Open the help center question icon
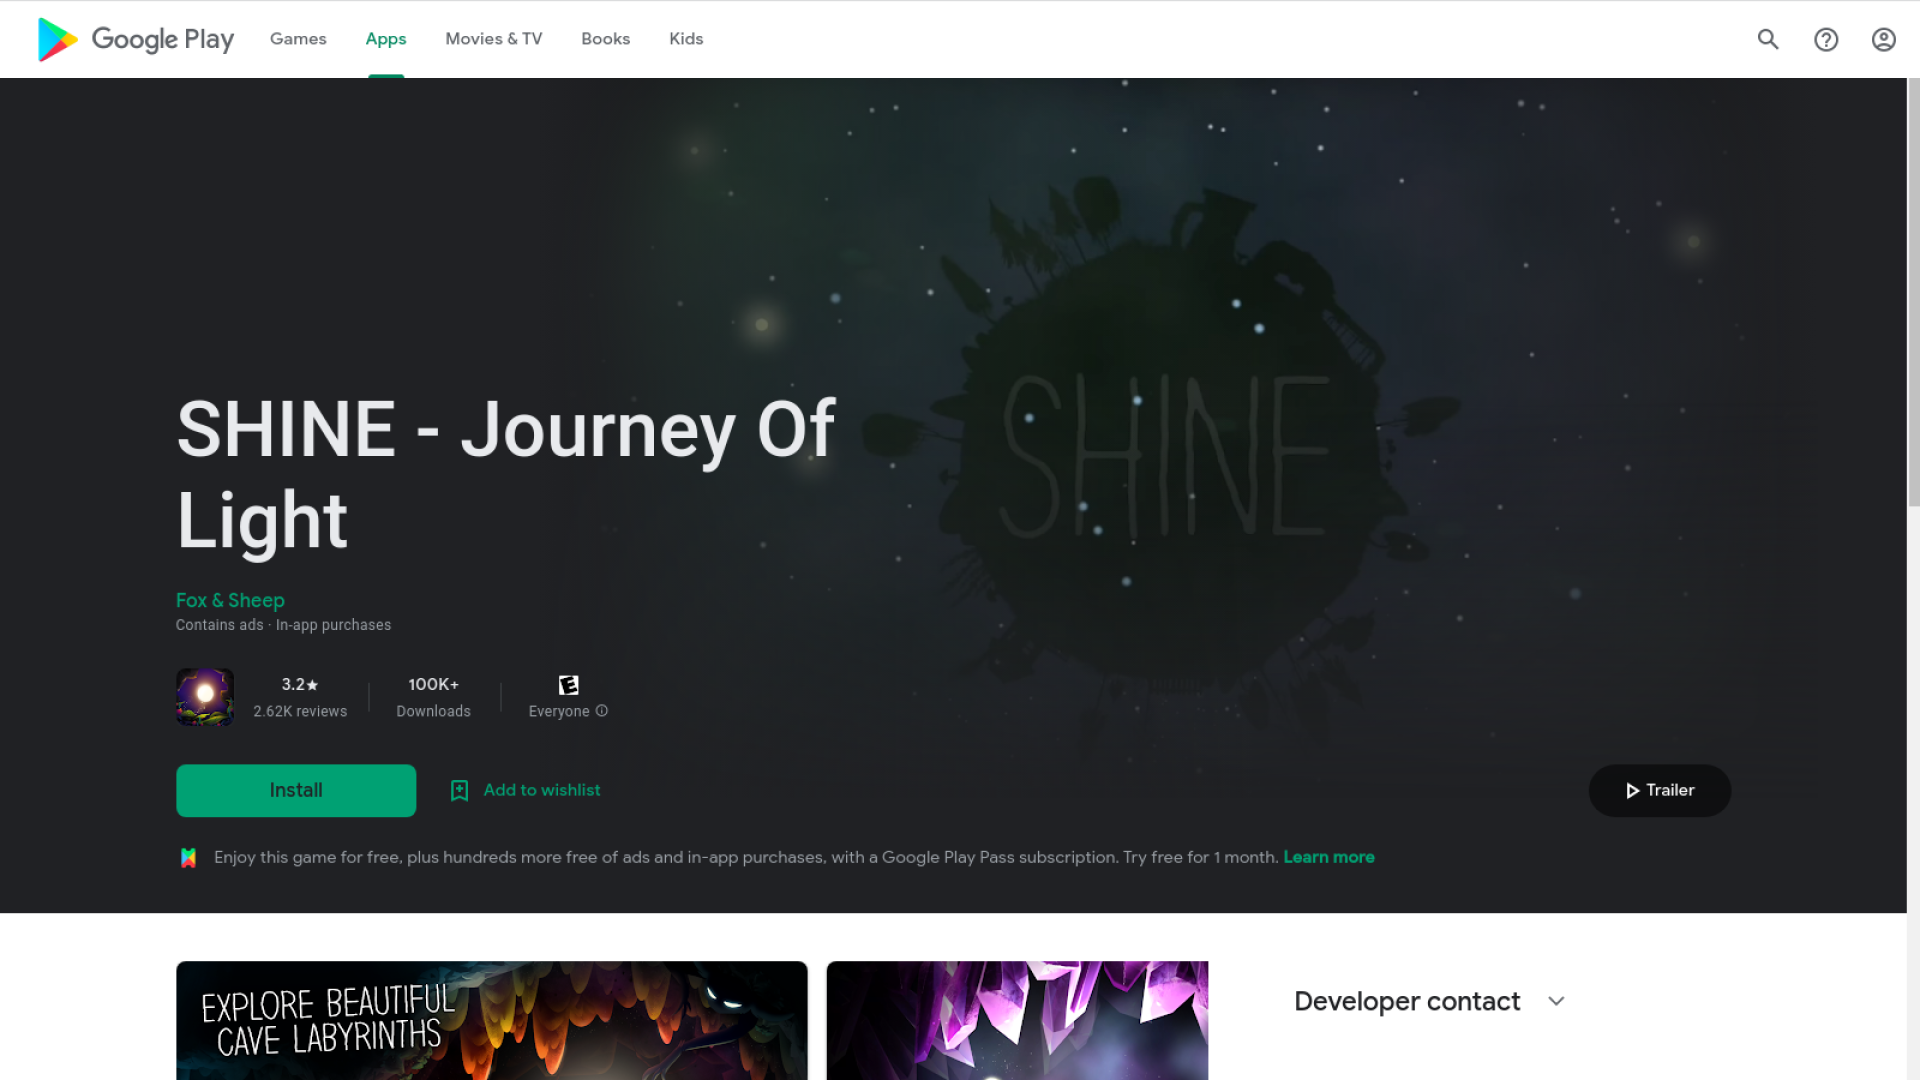 (x=1826, y=39)
